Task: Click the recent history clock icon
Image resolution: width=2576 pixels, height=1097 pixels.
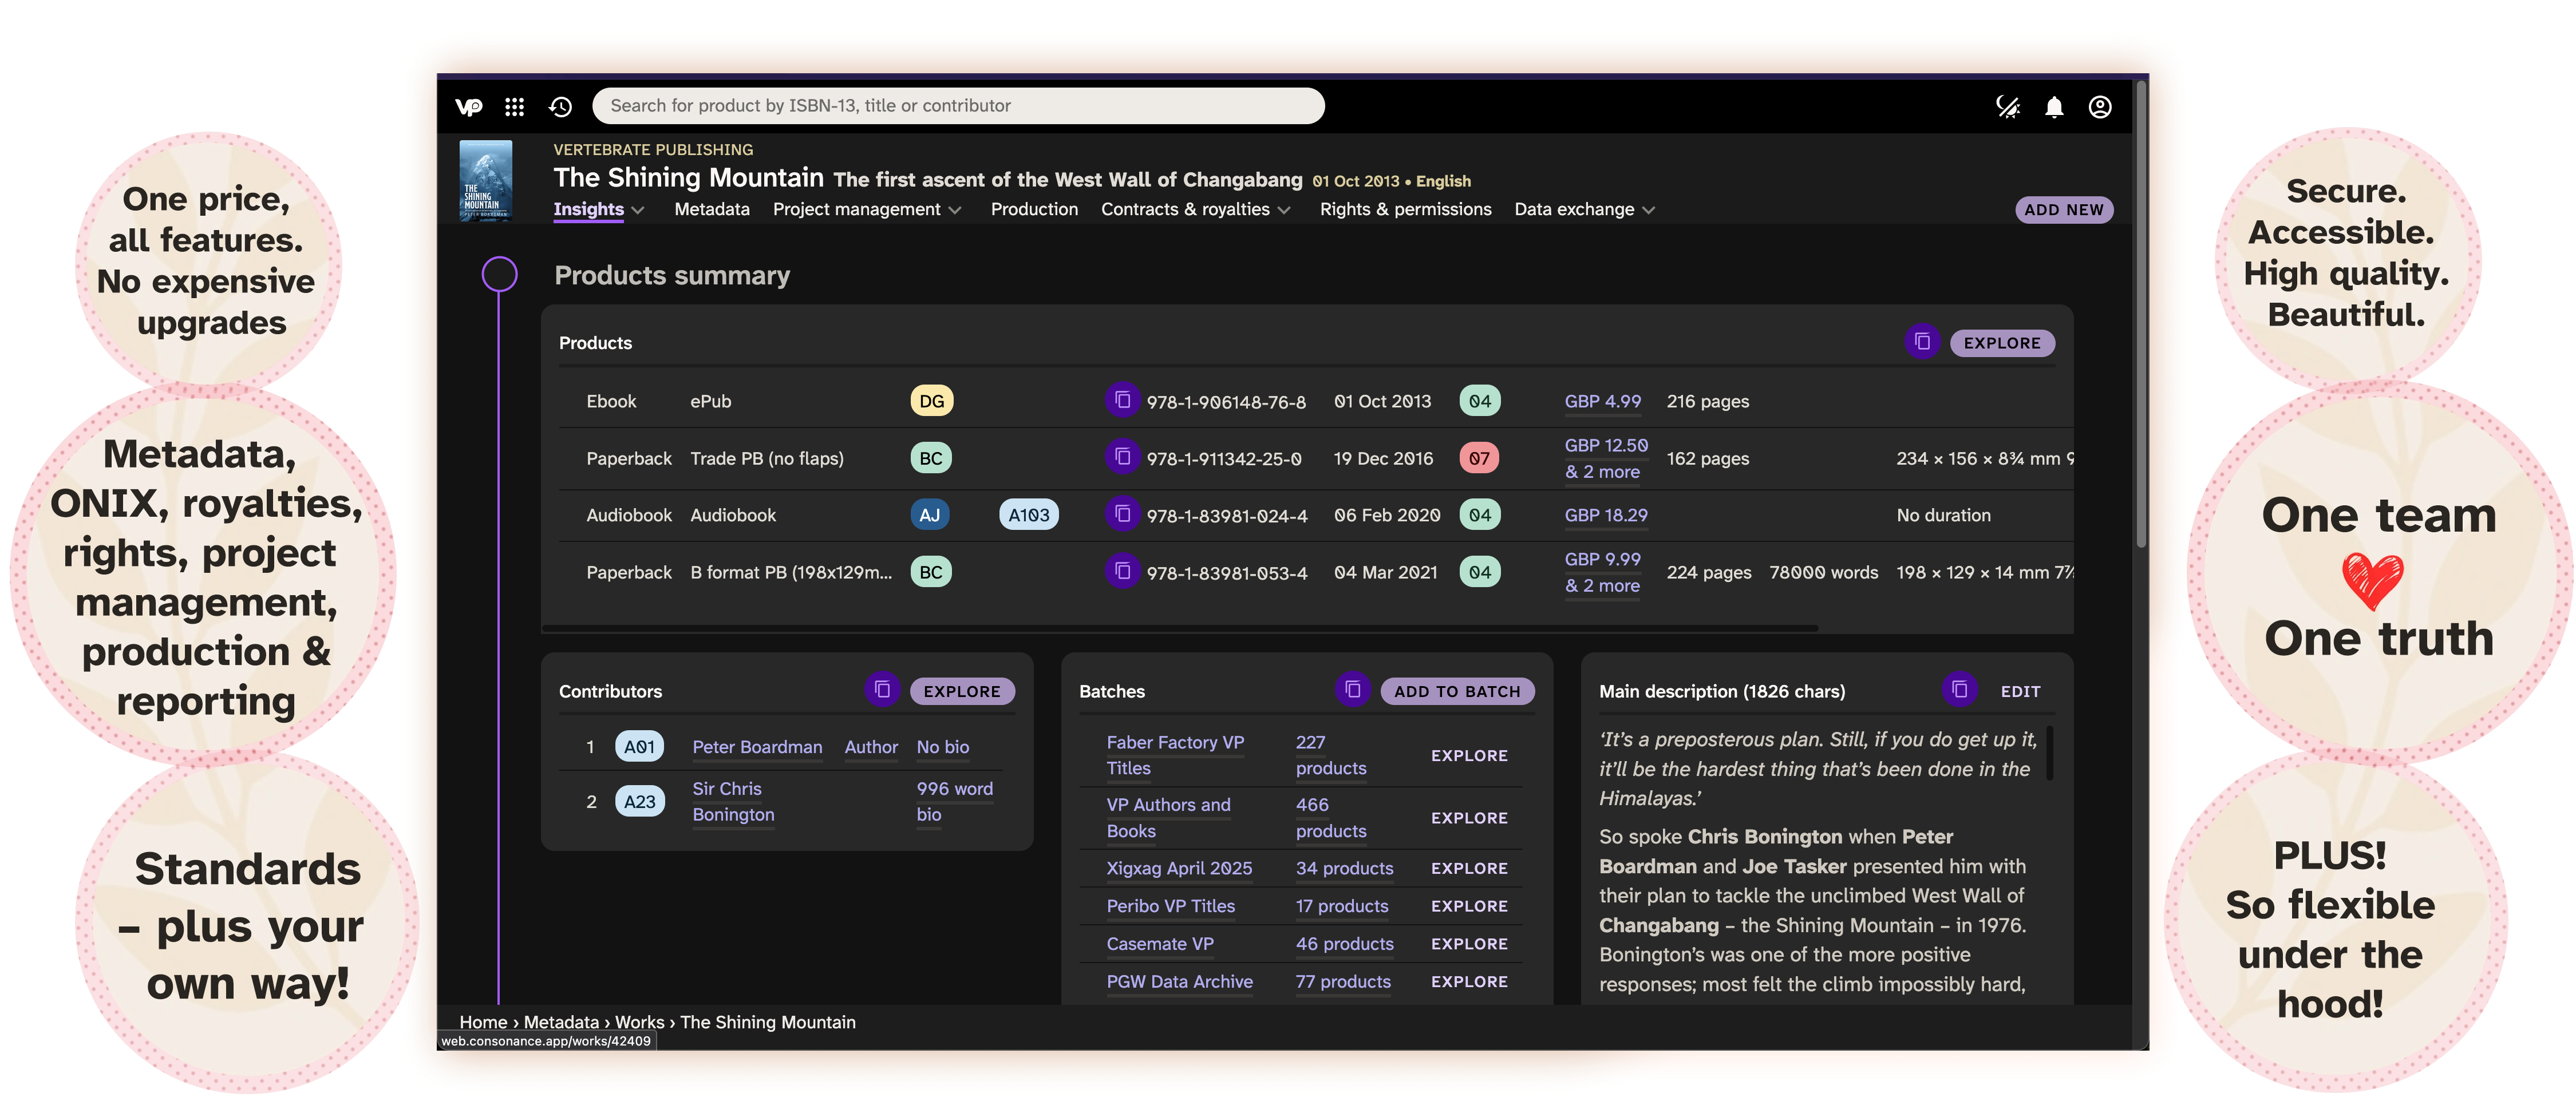Action: click(560, 106)
